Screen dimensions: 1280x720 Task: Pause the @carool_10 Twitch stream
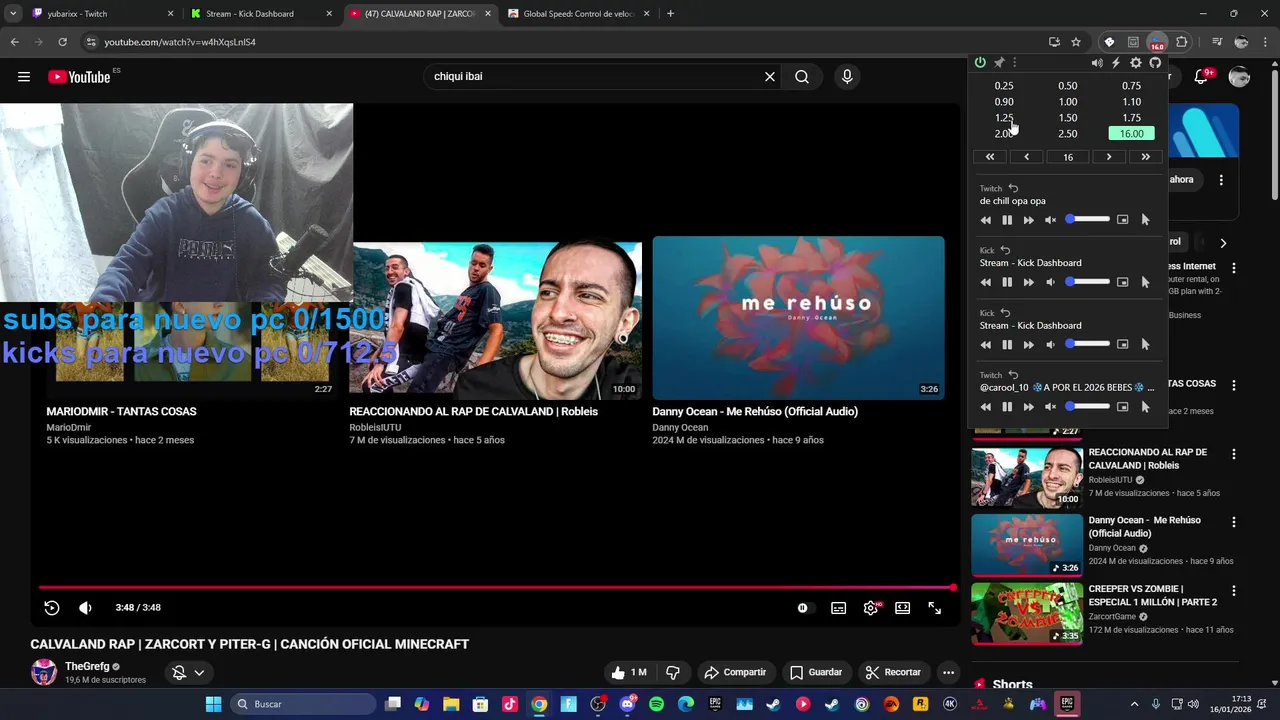[1007, 407]
